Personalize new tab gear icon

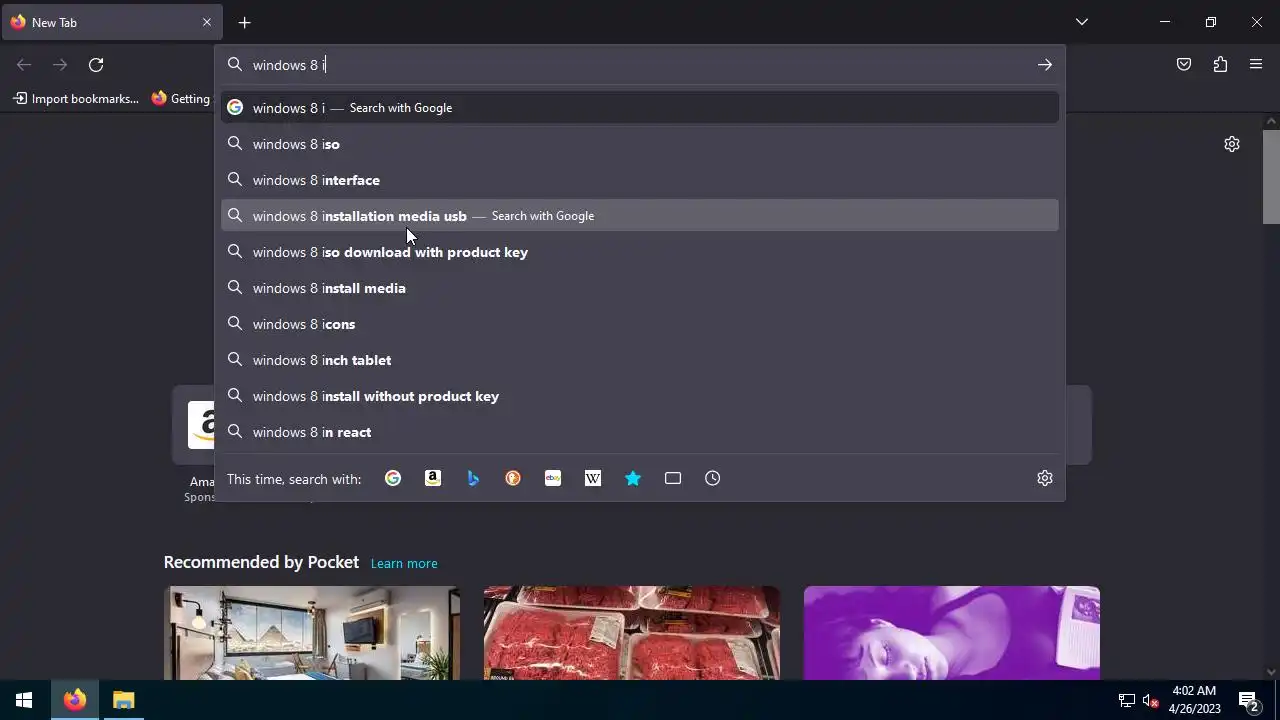[x=1232, y=144]
